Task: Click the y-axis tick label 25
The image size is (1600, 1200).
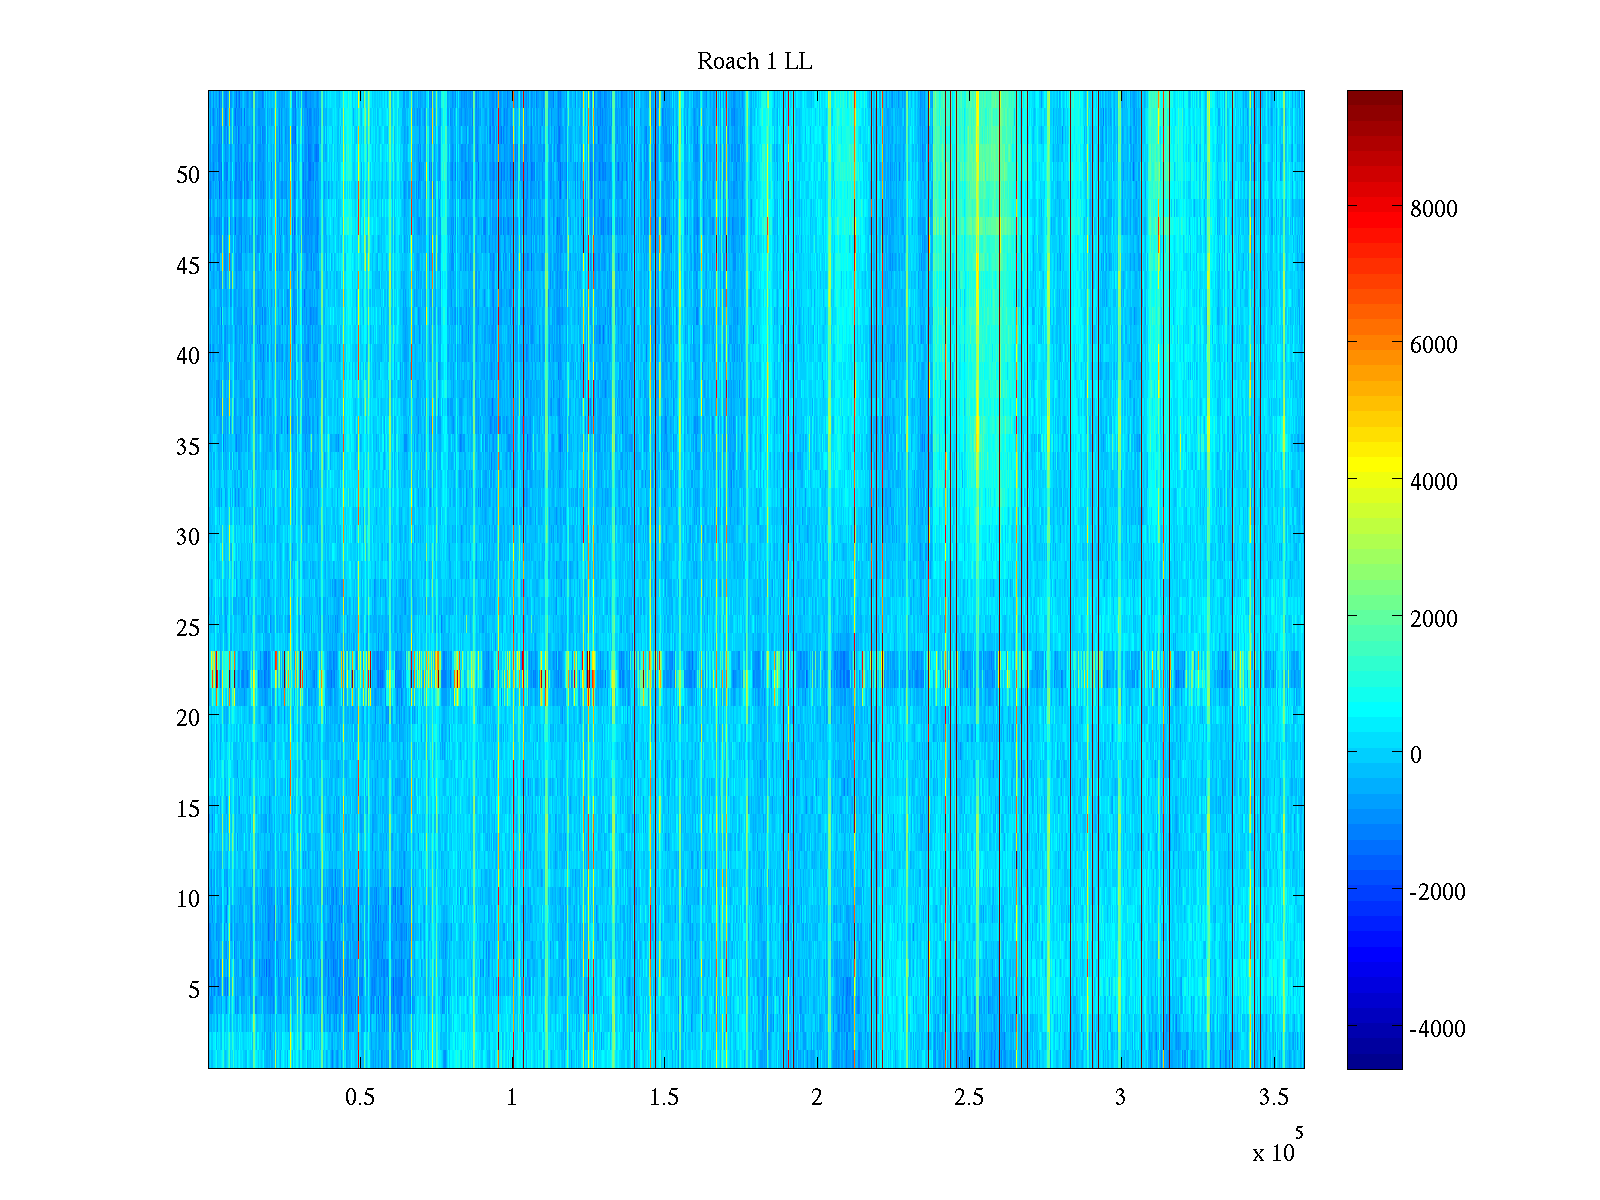Action: point(188,627)
